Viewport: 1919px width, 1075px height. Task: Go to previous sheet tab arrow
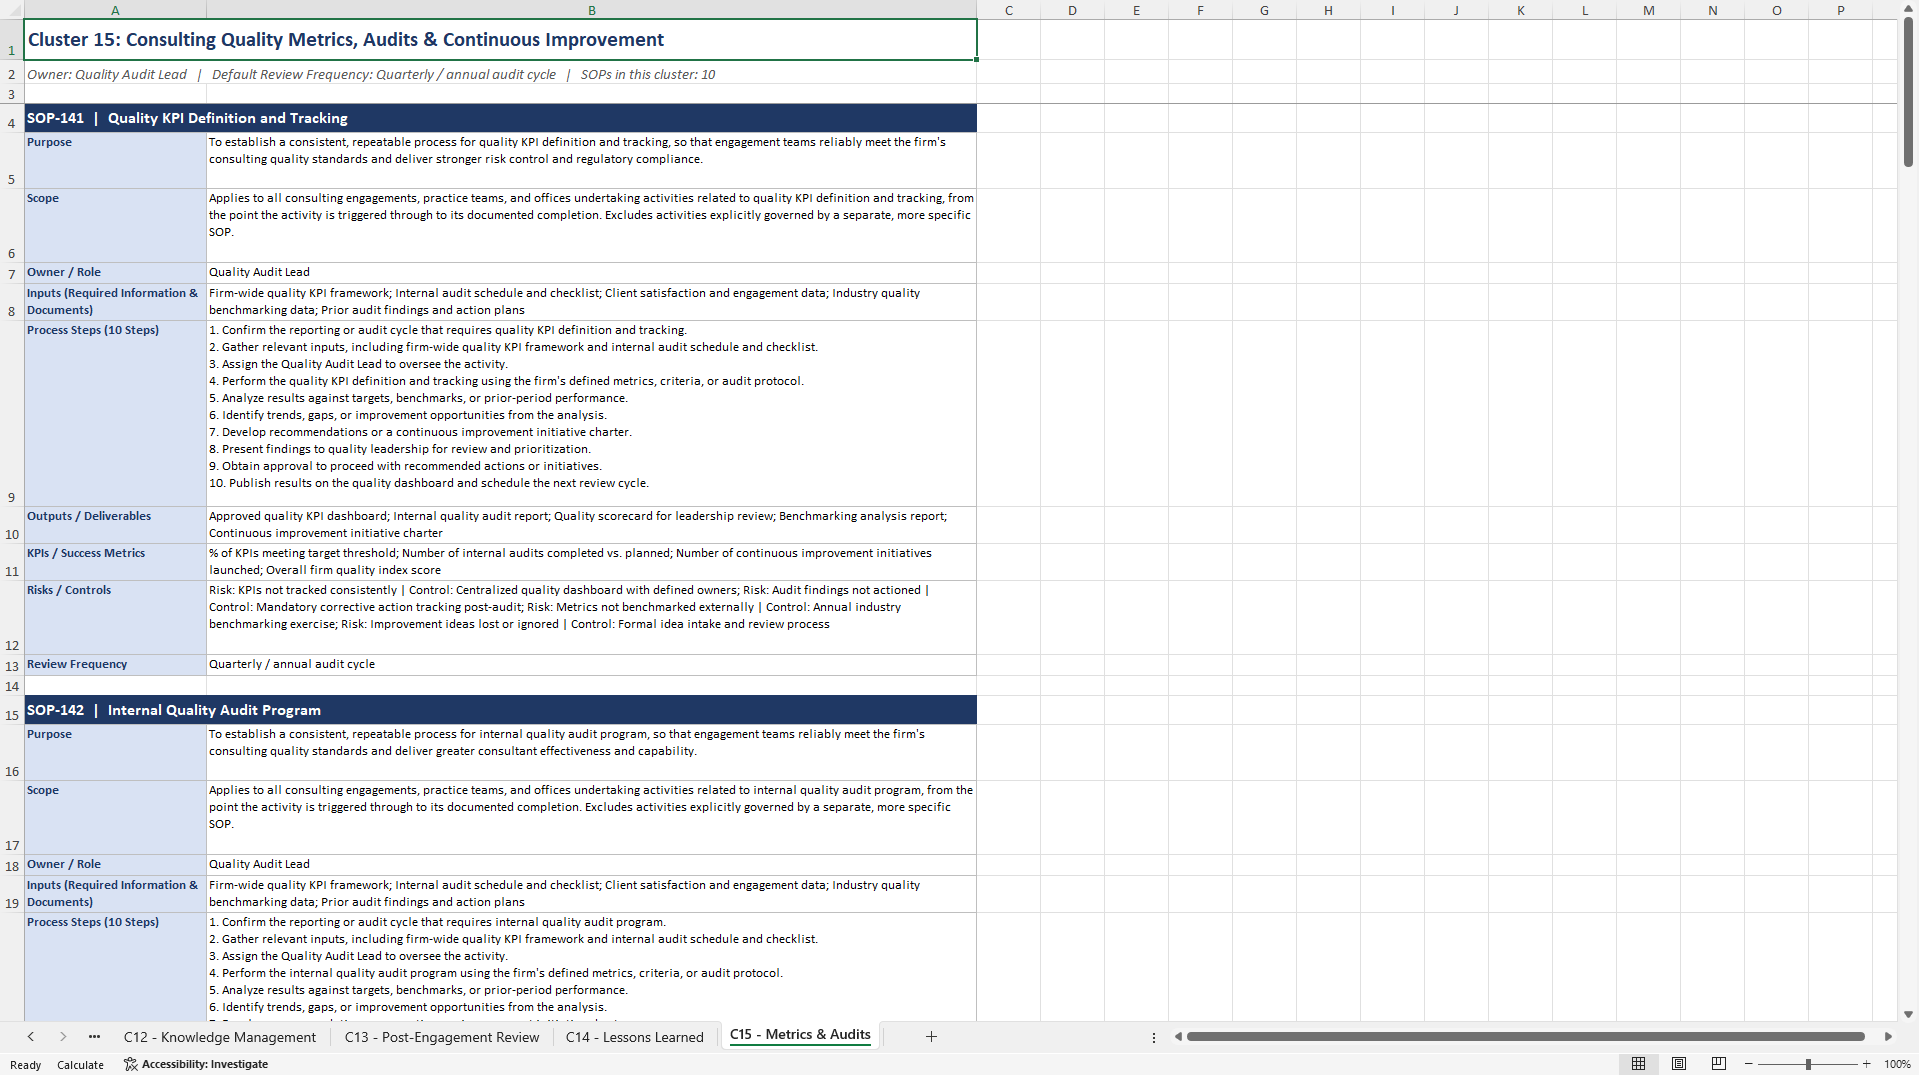point(31,1037)
